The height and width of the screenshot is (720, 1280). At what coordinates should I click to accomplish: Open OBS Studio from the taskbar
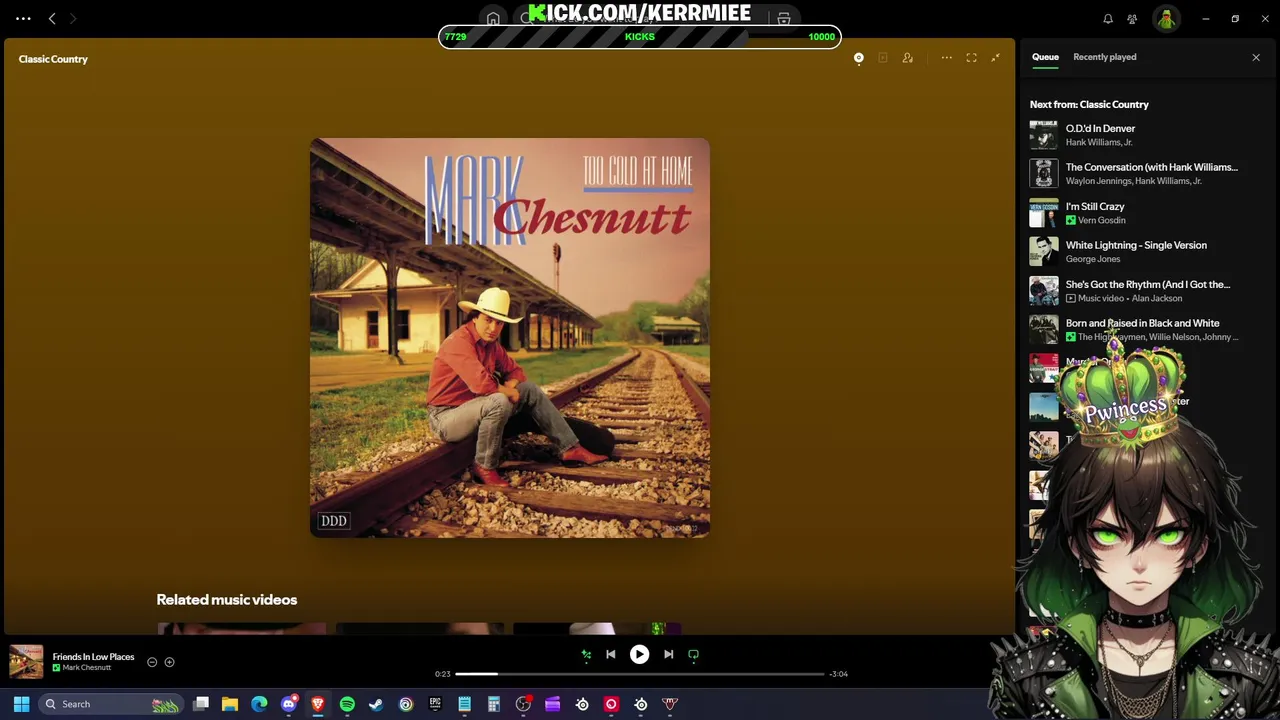pos(523,704)
